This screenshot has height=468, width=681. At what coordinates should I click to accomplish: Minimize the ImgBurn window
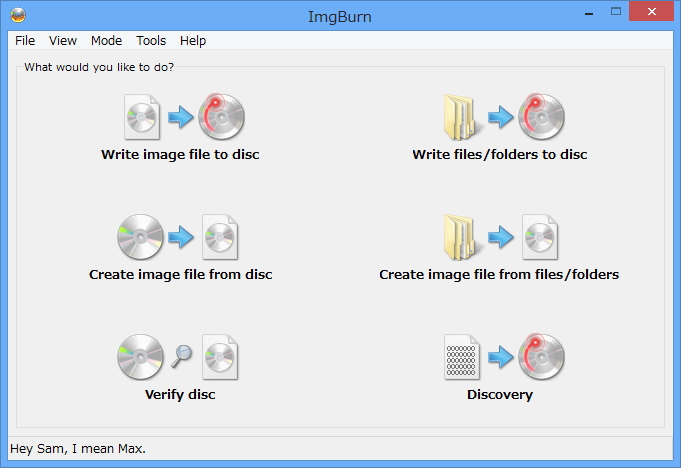pyautogui.click(x=589, y=13)
